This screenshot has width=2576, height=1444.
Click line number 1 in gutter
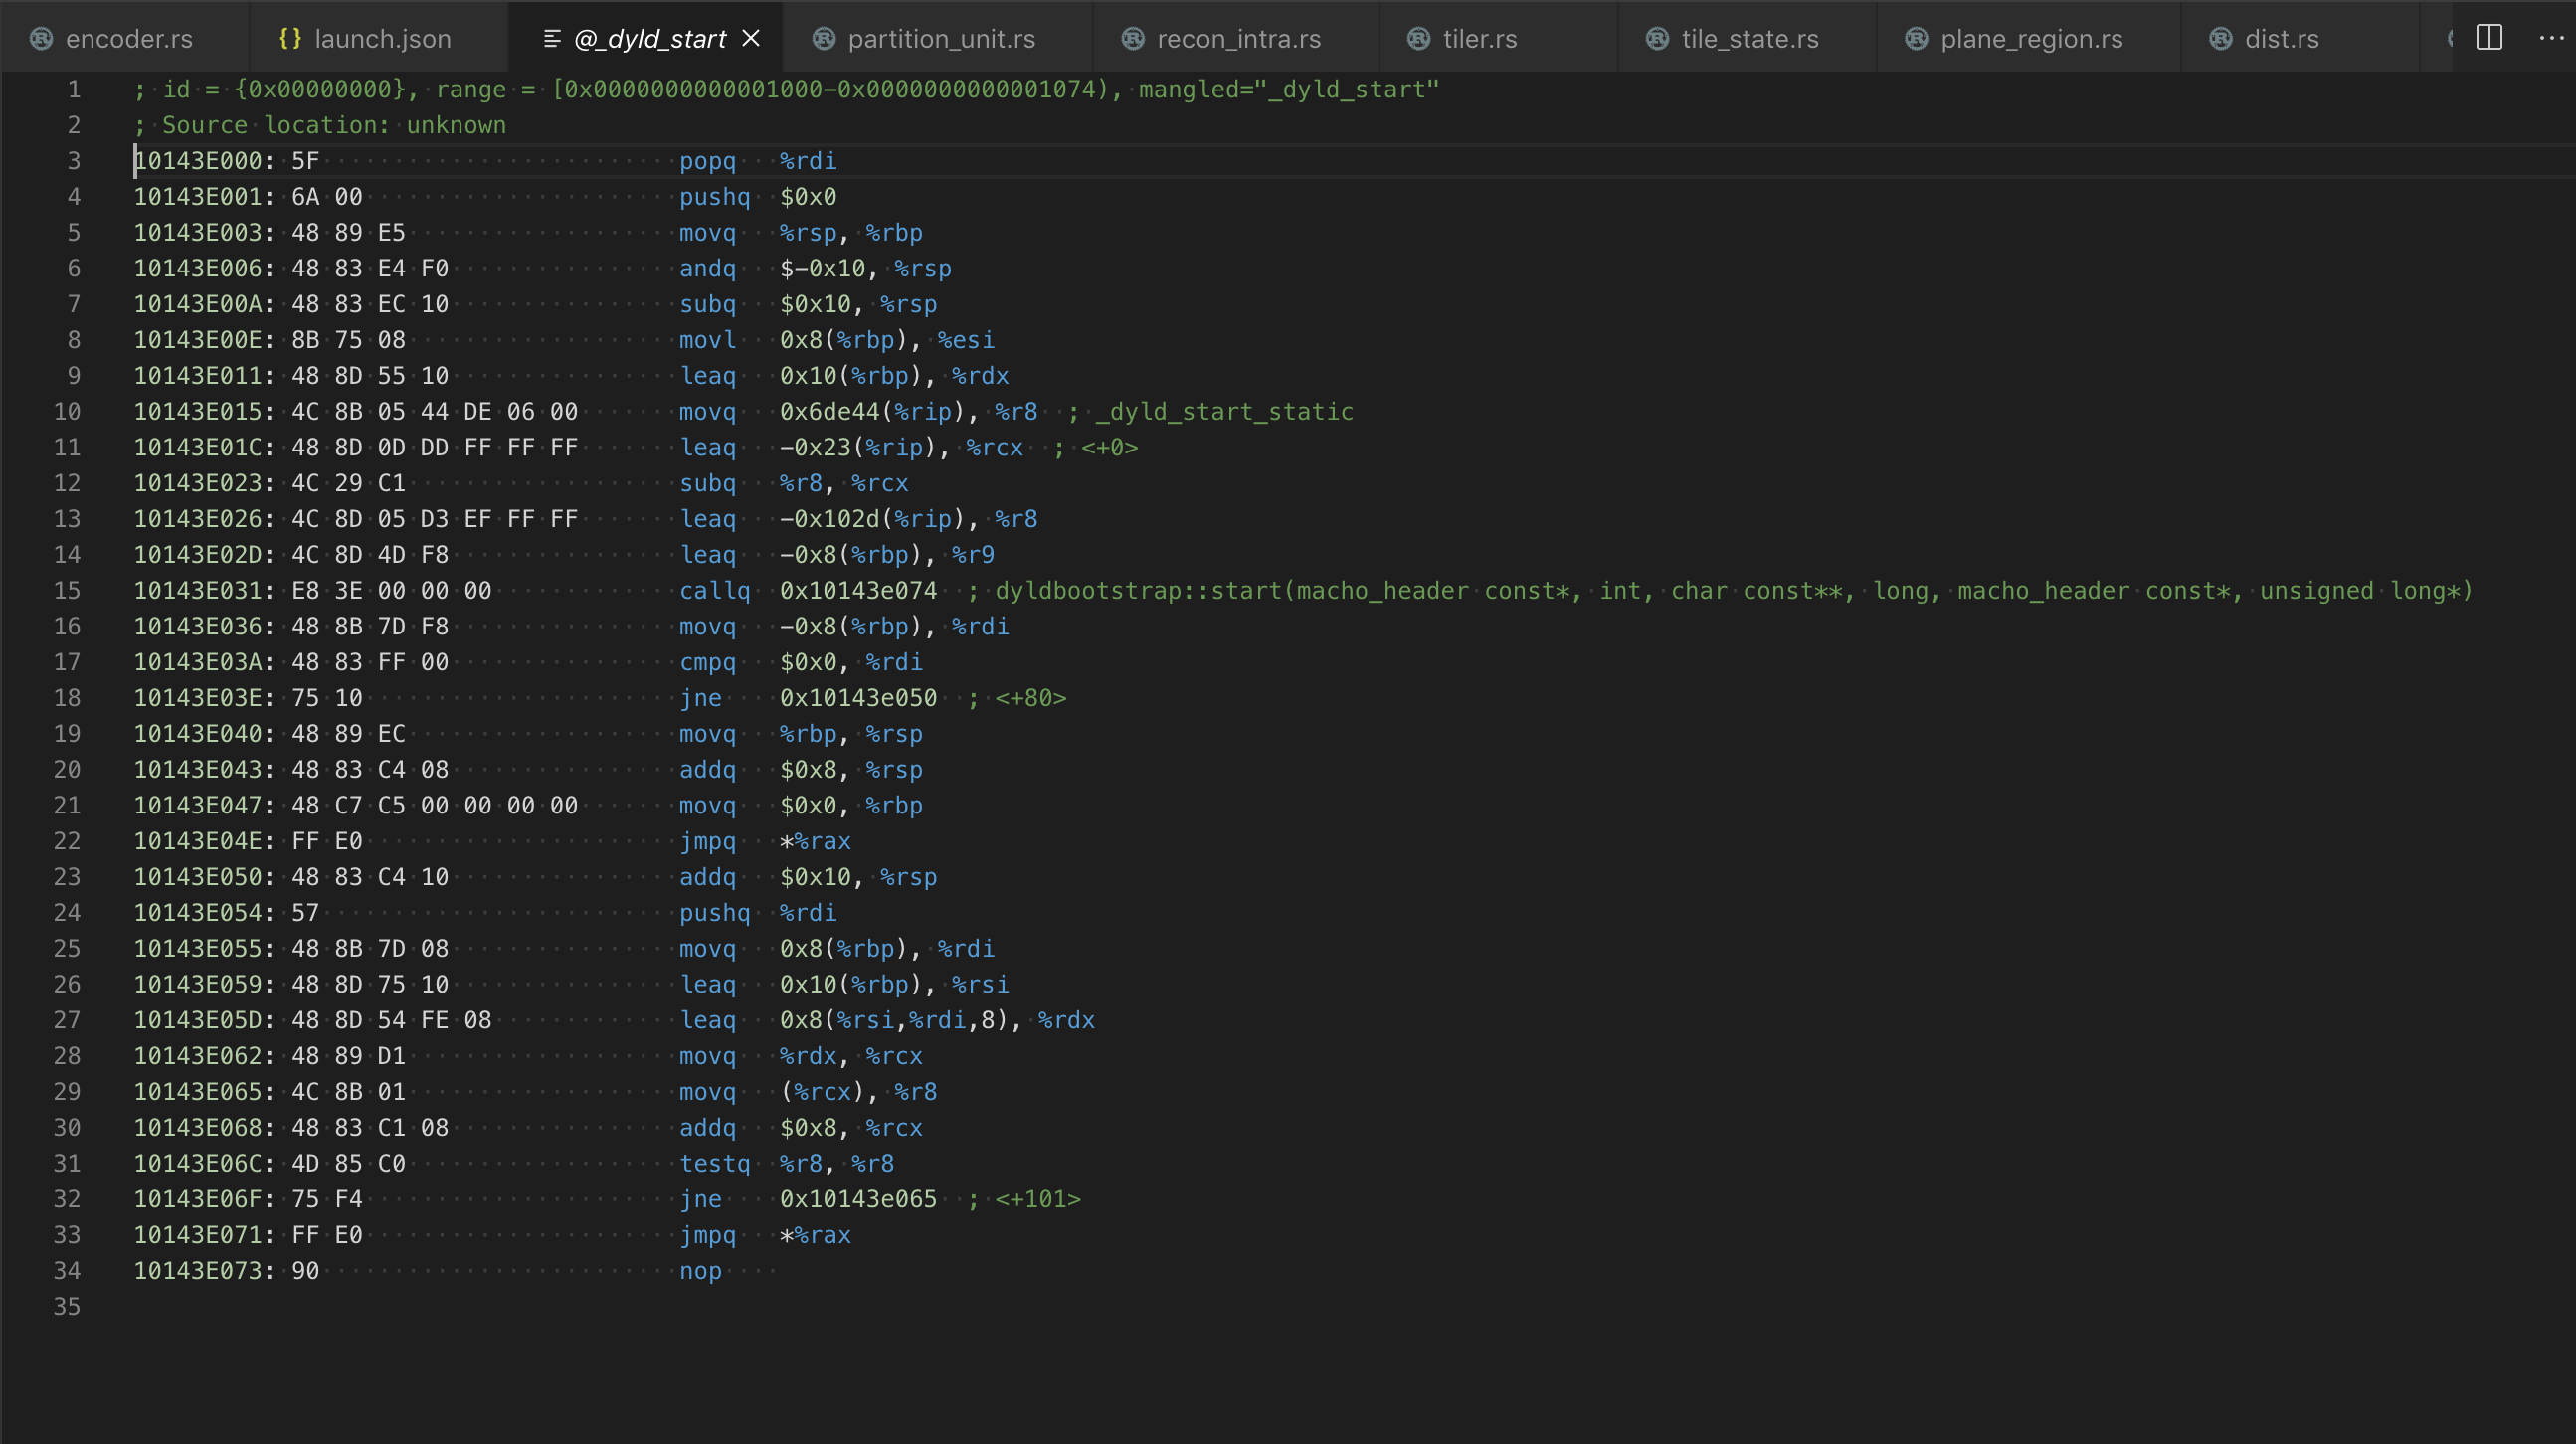[x=74, y=90]
